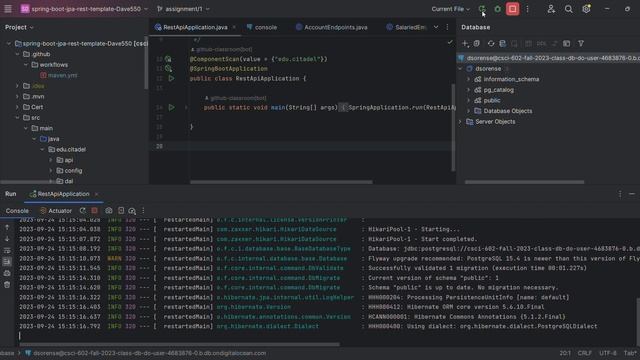Image resolution: width=640 pixels, height=360 pixels.
Task: Open Search Everywhere magnifier
Action: click(568, 9)
